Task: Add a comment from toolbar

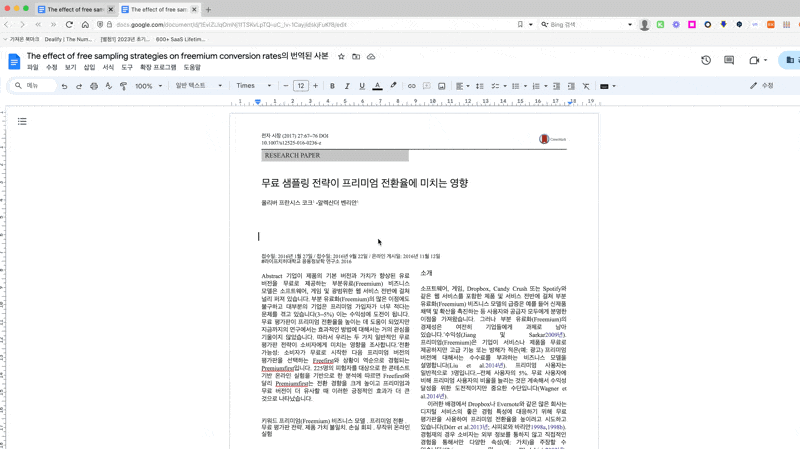Action: click(427, 86)
